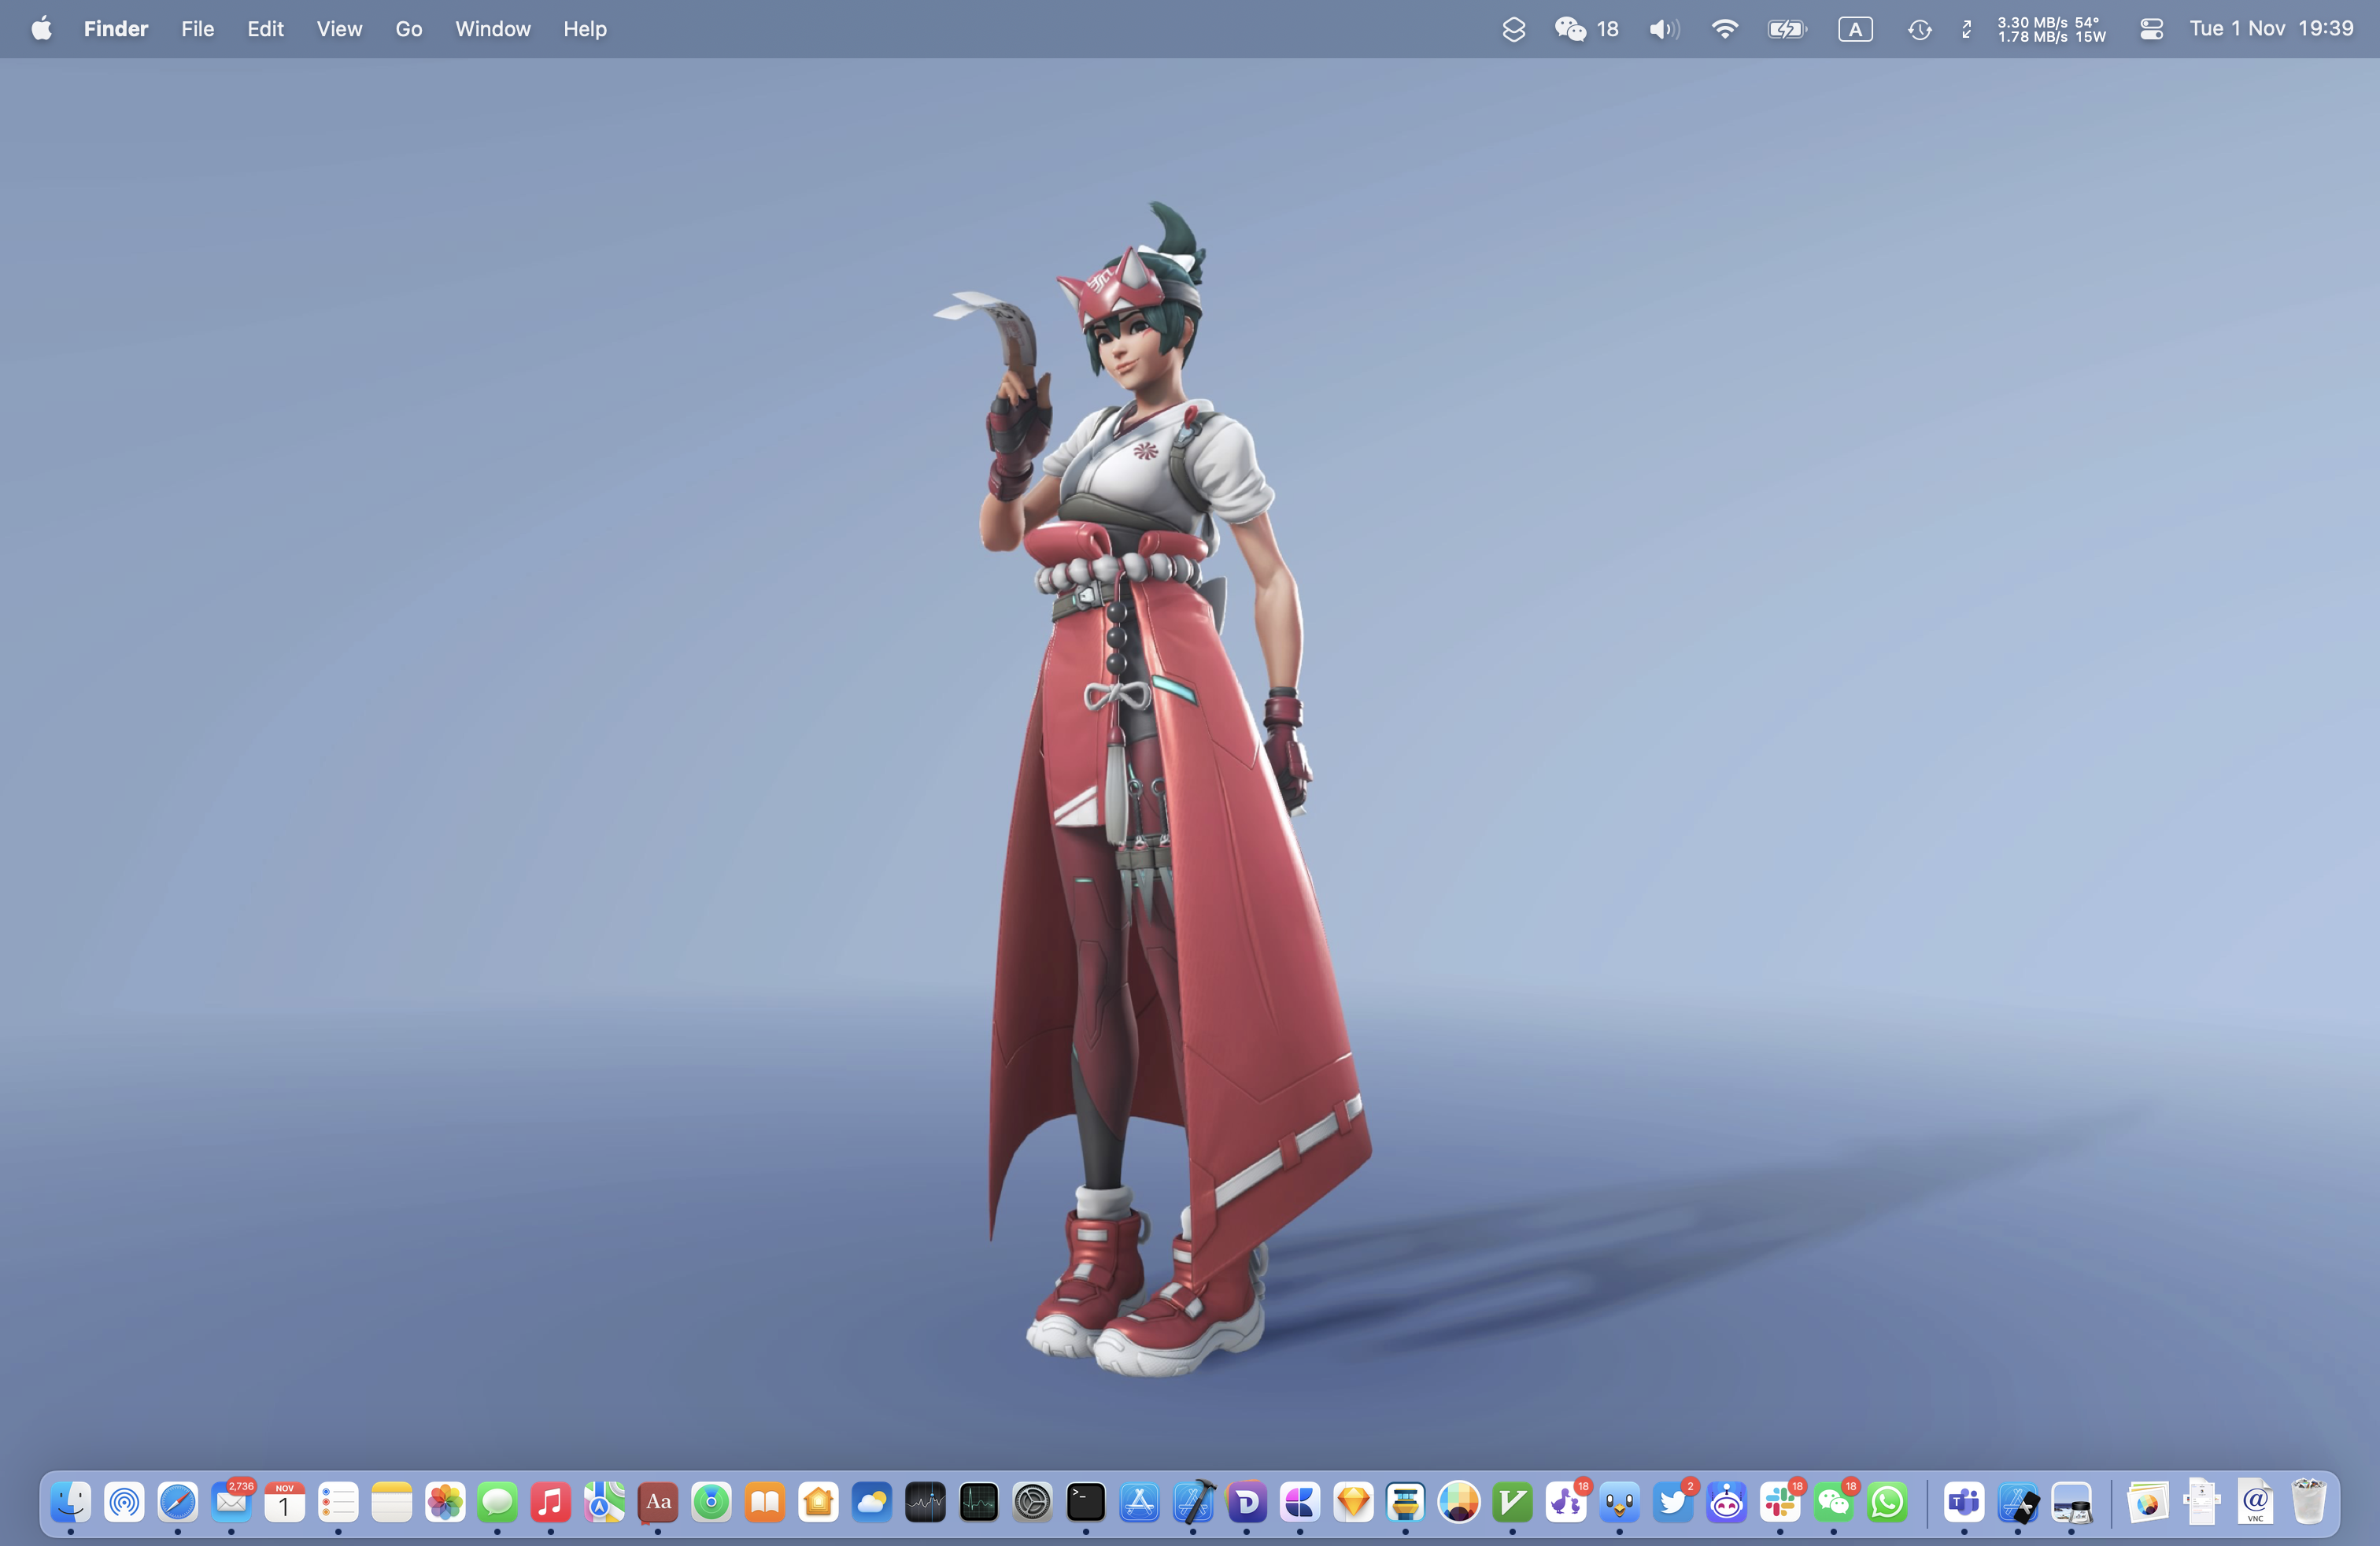Open the File menu
This screenshot has height=1546, width=2380.
coord(197,29)
